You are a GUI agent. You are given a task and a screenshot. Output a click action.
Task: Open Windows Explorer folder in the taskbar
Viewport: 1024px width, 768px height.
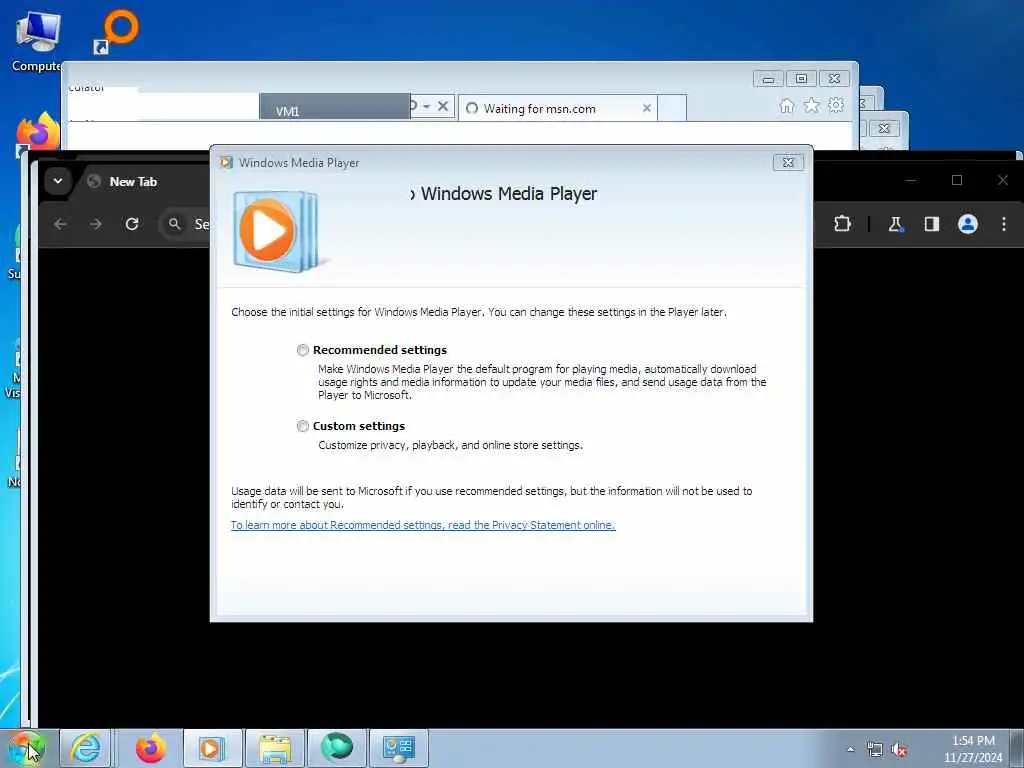coord(275,748)
